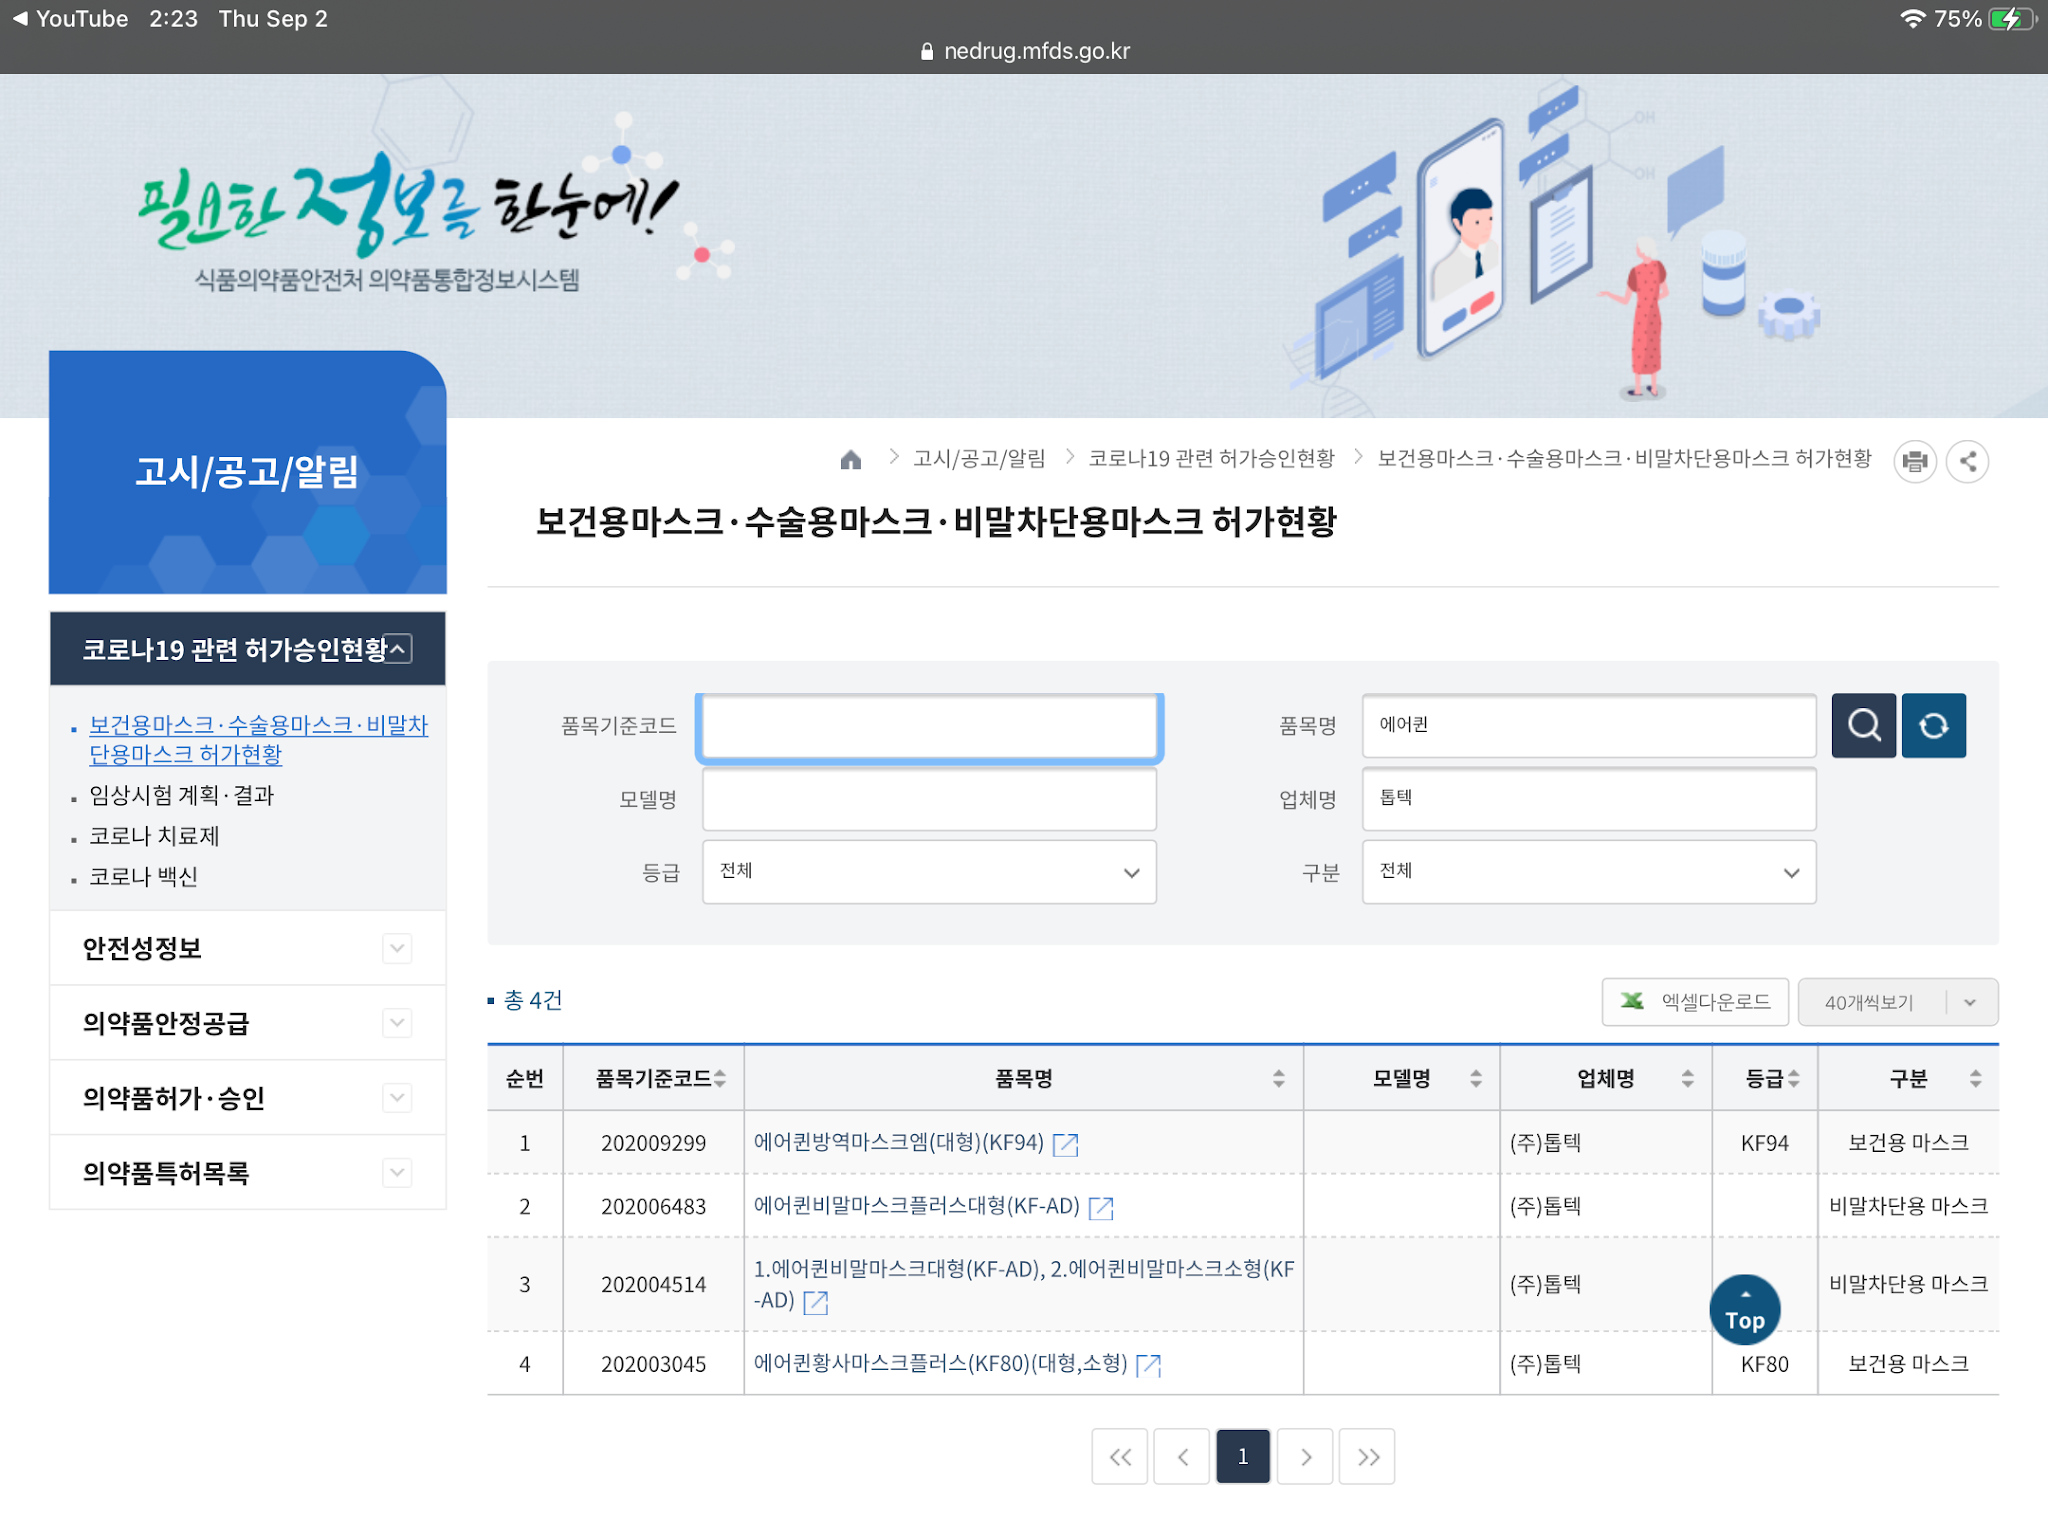Viewport: 2048px width, 1536px height.
Task: Sort by 업체명 column arrows
Action: [1688, 1079]
